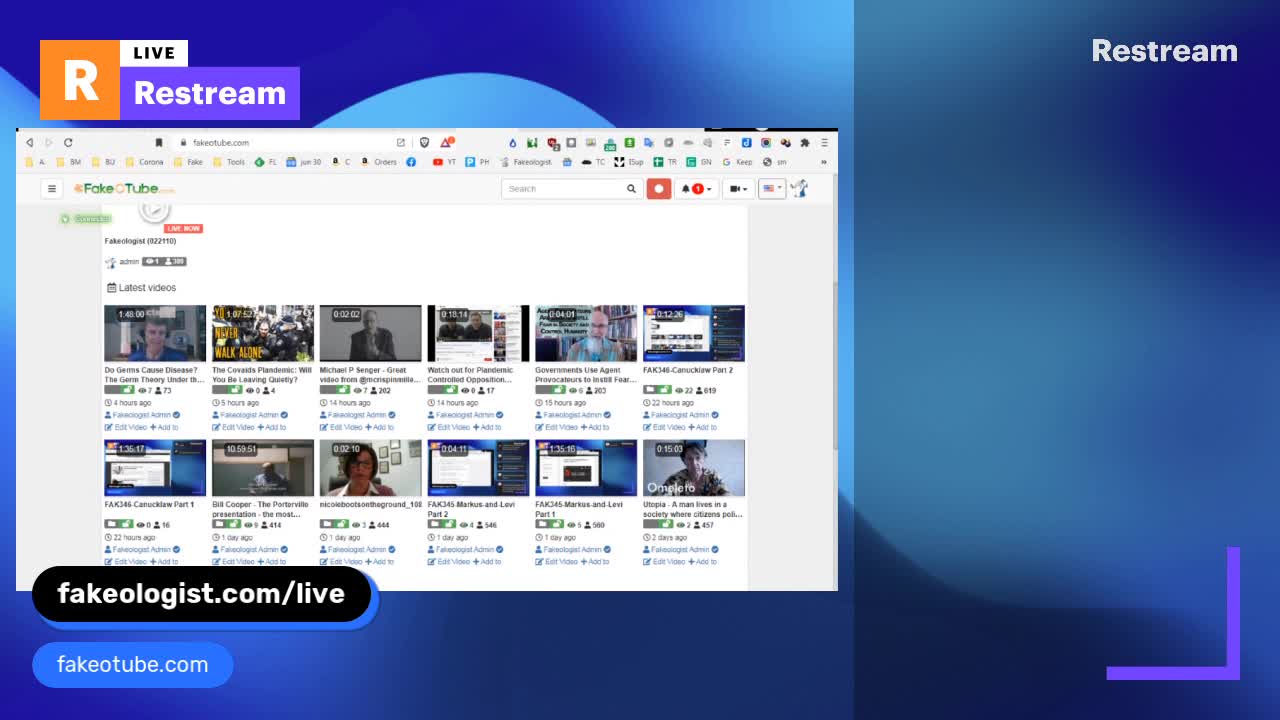The height and width of the screenshot is (720, 1280).
Task: Open the FakeoTube hamburger menu
Action: pos(52,188)
